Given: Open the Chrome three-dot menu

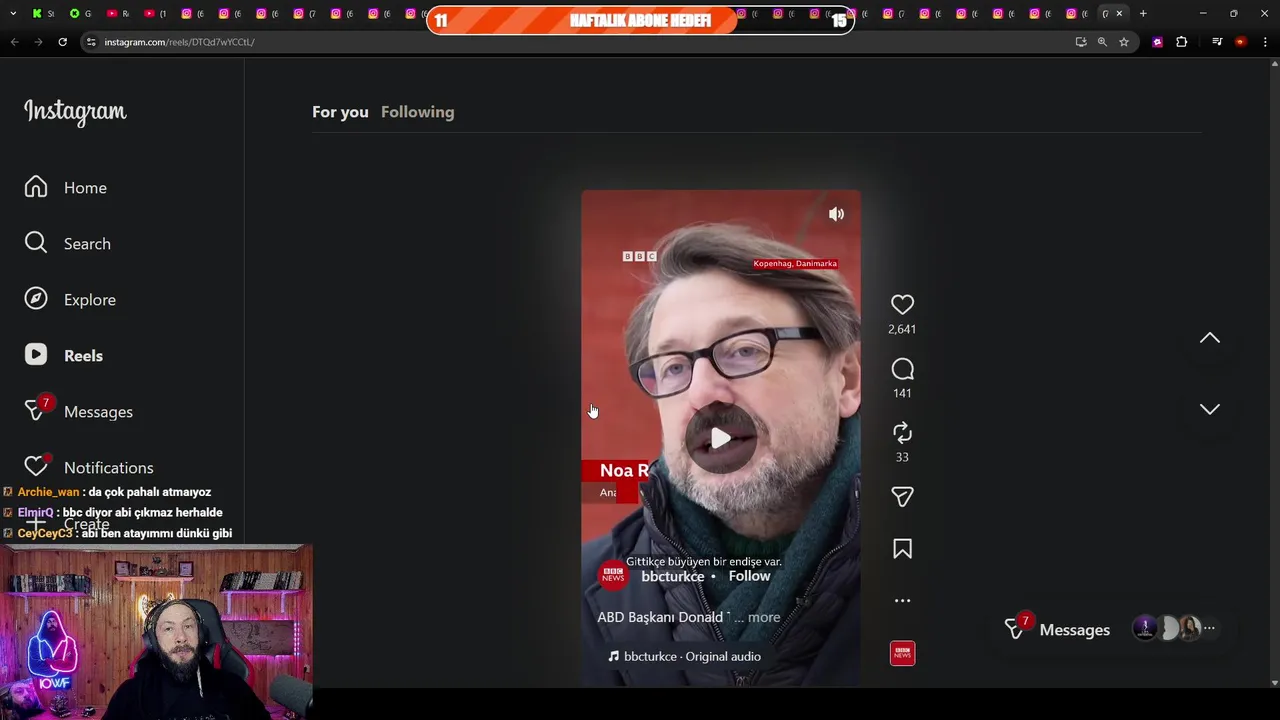Looking at the screenshot, I should click(x=1265, y=42).
